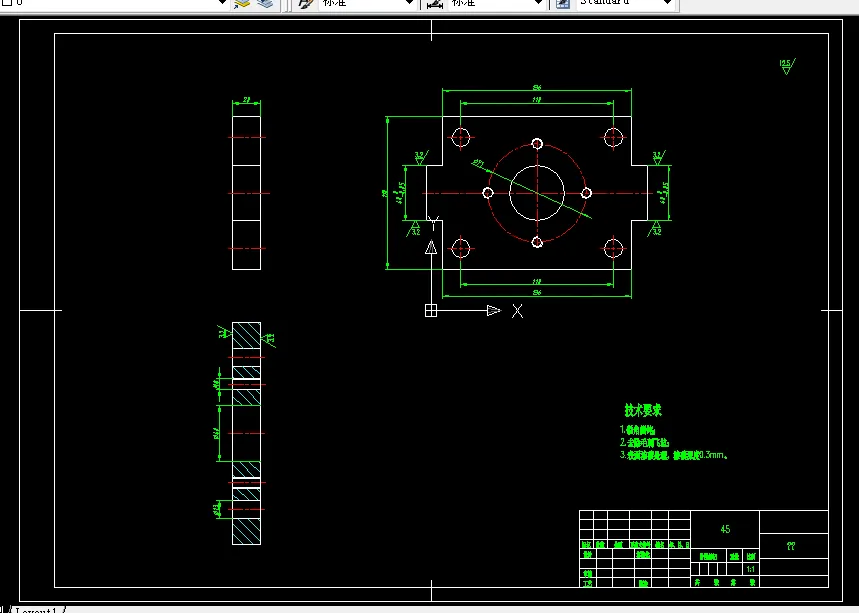Viewport: 859px width, 613px height.
Task: Select the top small hole on bolt circle
Action: (x=537, y=144)
